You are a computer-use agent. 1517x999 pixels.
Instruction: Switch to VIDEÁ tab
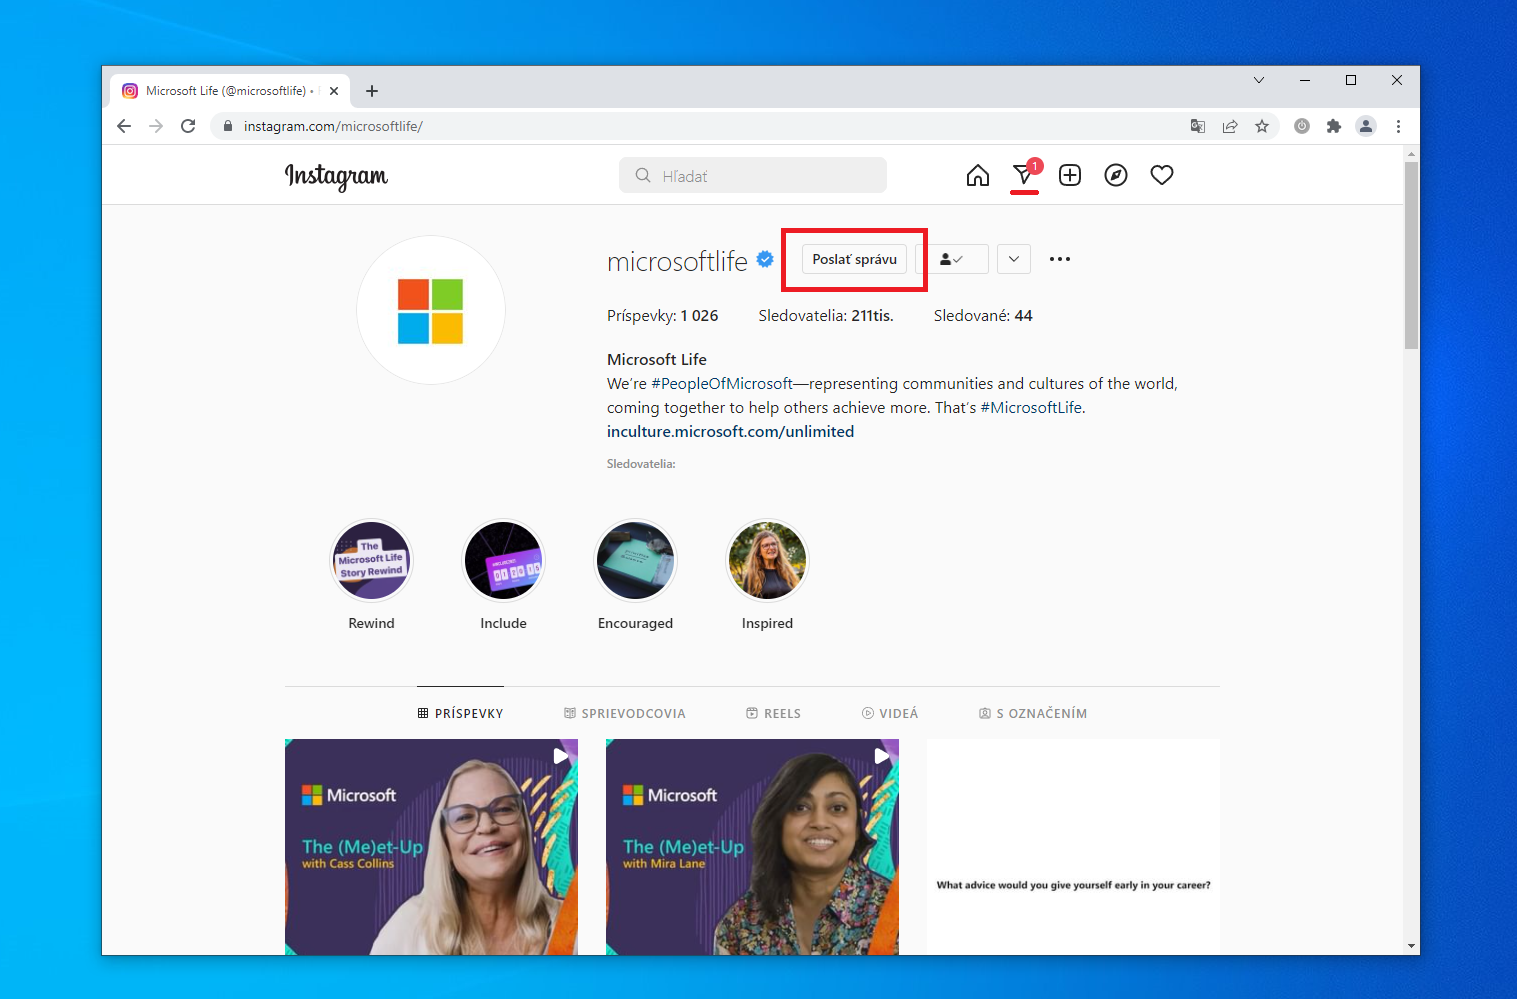pos(890,713)
